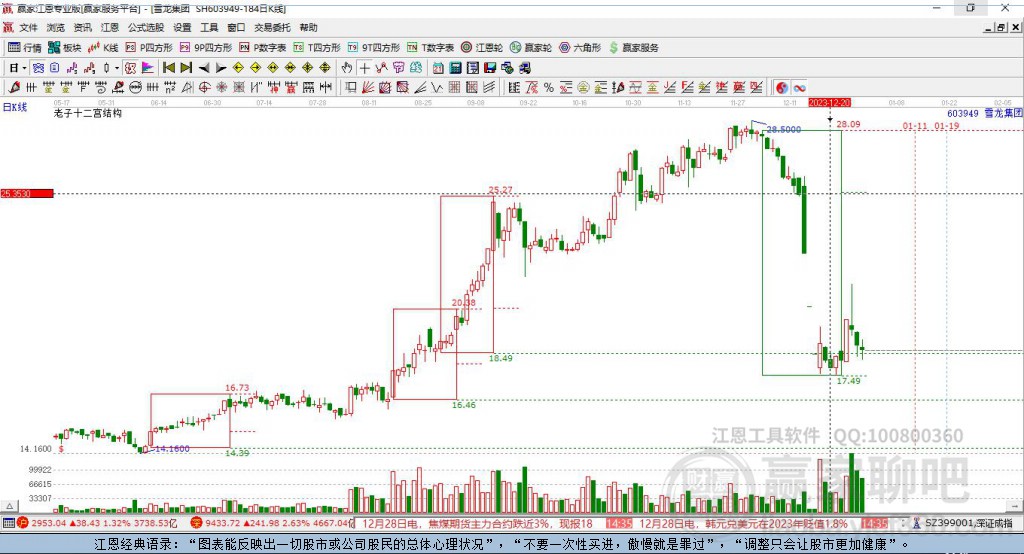
Task: Open the 公式选股 menu
Action: click(x=146, y=27)
